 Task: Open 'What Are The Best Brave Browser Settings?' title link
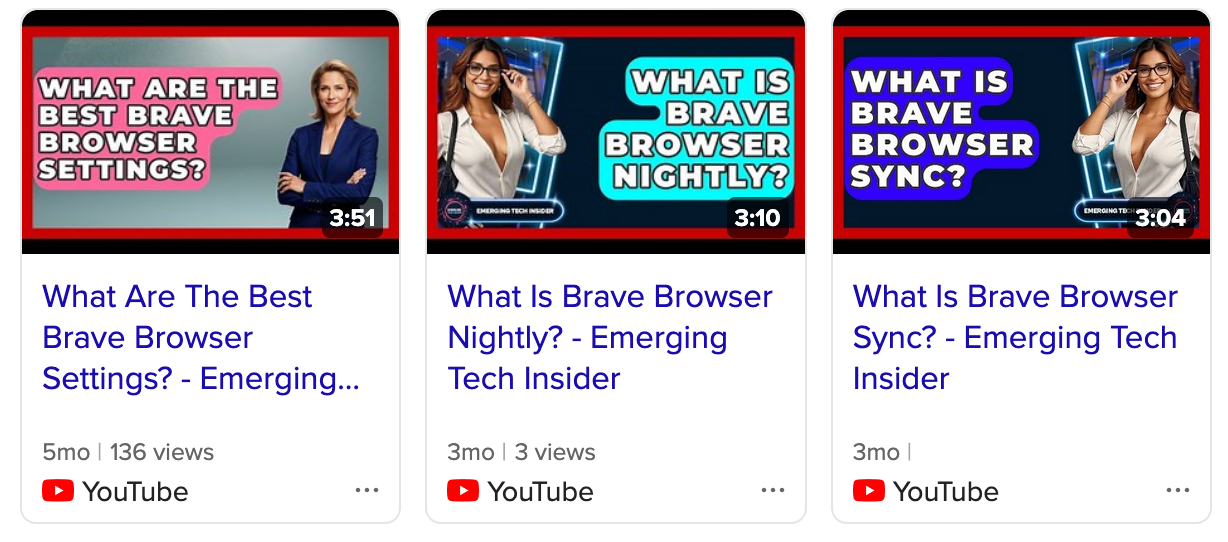(x=201, y=338)
